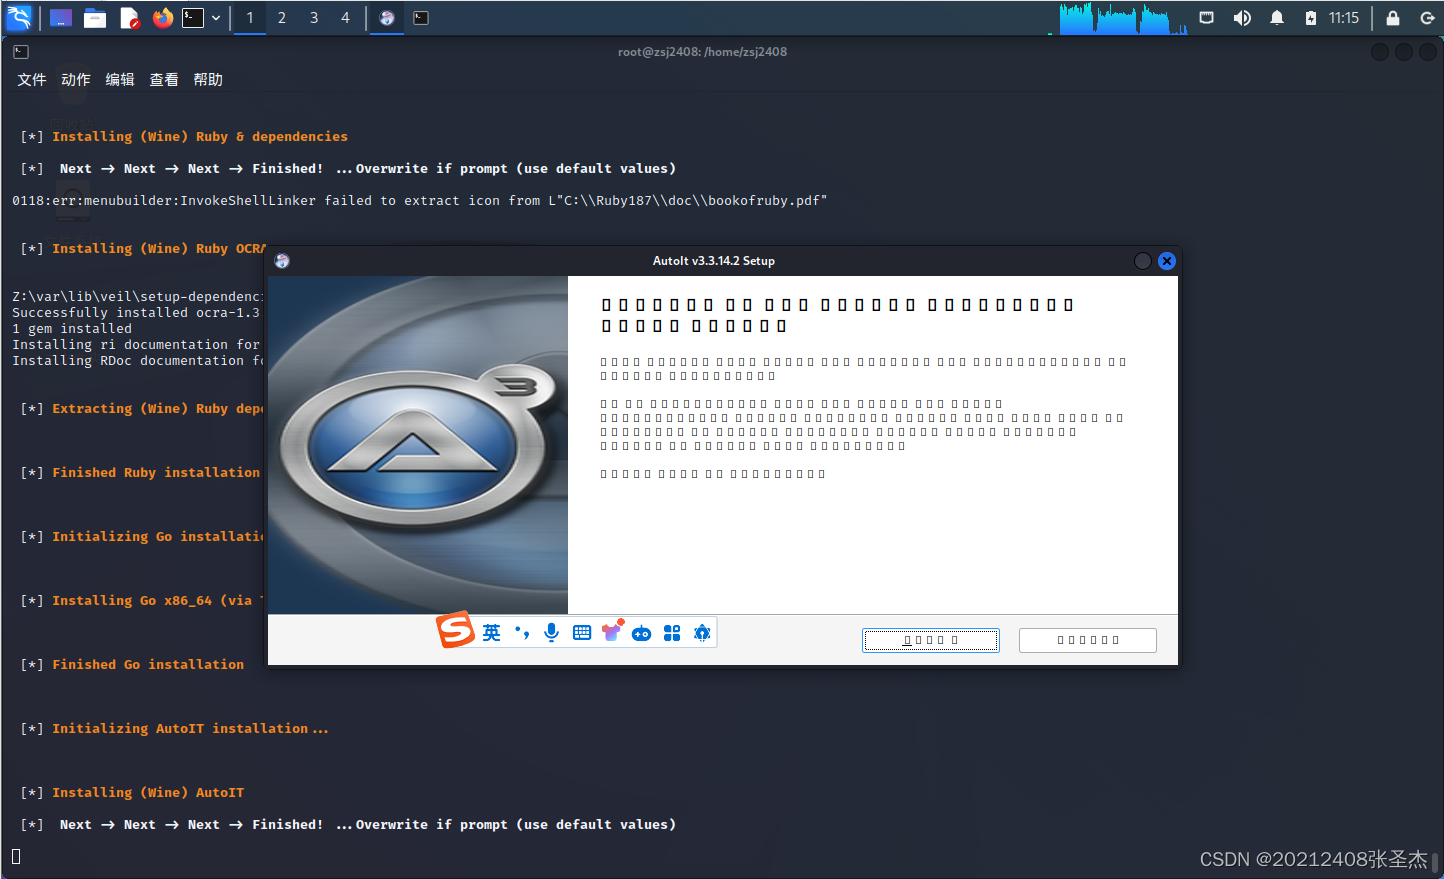Open the 编辑 menu in terminal
This screenshot has height=879, width=1444.
coord(120,80)
